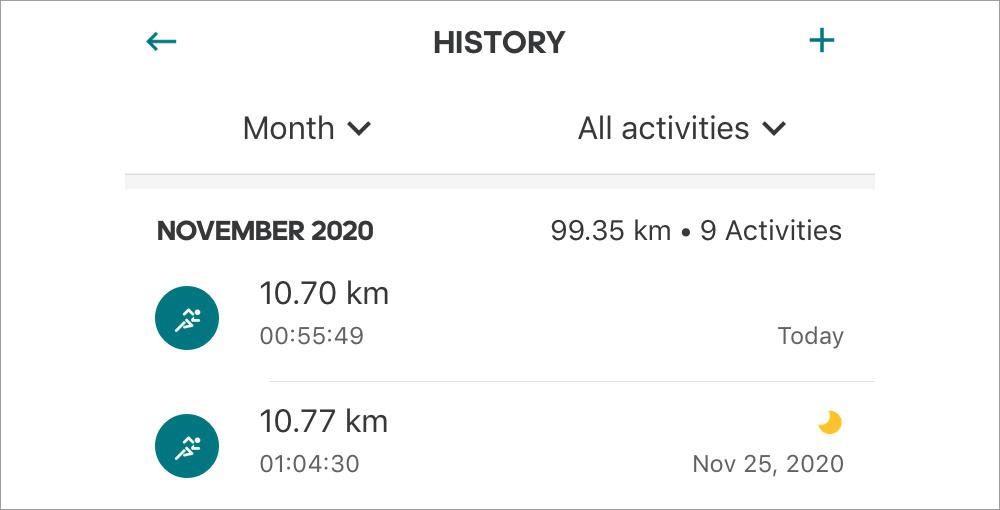1000x510 pixels.
Task: Click the Nov 25, 2020 date label
Action: (x=768, y=464)
